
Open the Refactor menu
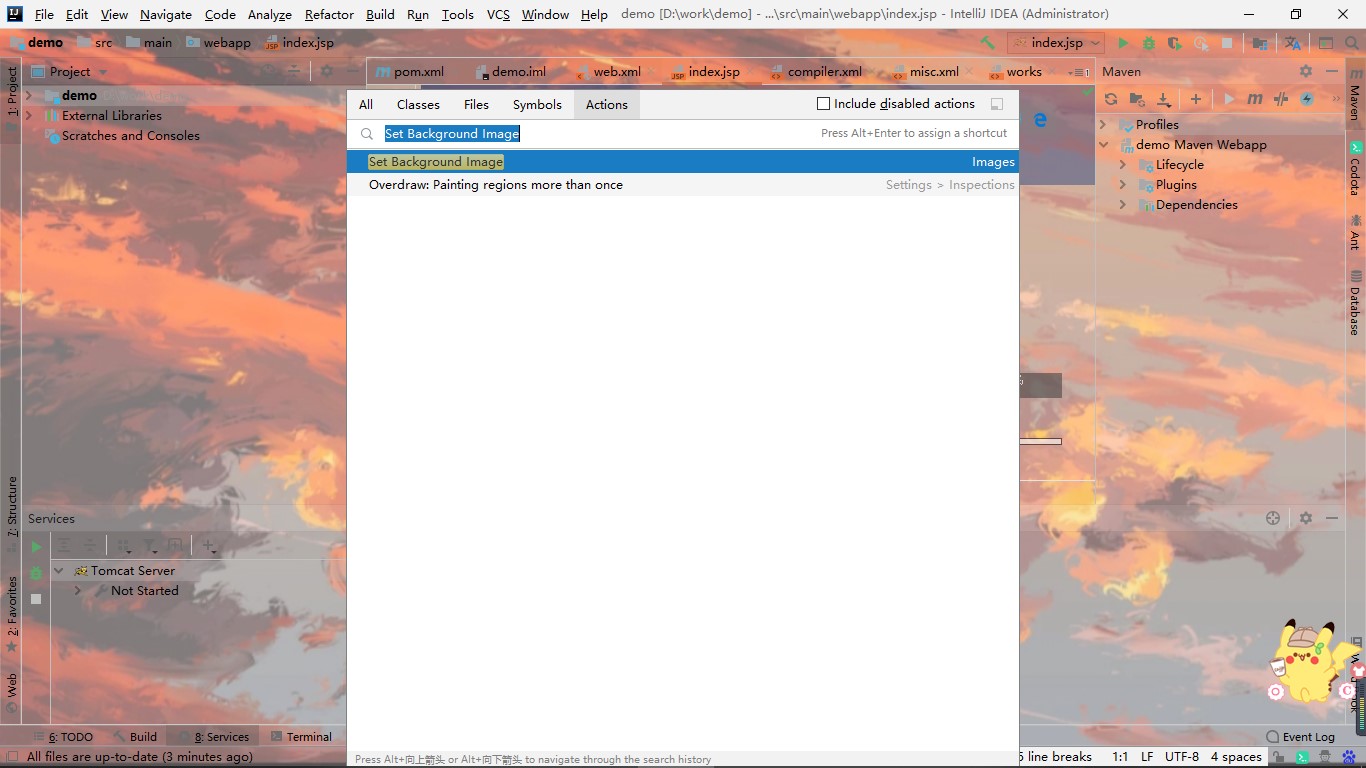pos(329,14)
